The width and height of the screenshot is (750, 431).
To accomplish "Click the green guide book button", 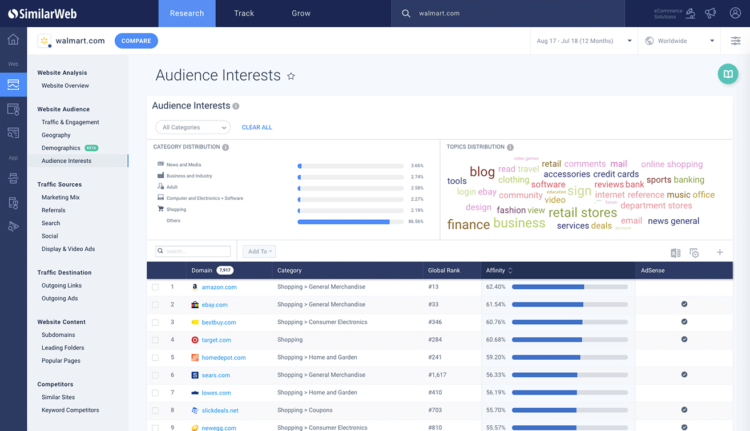I will [x=728, y=74].
